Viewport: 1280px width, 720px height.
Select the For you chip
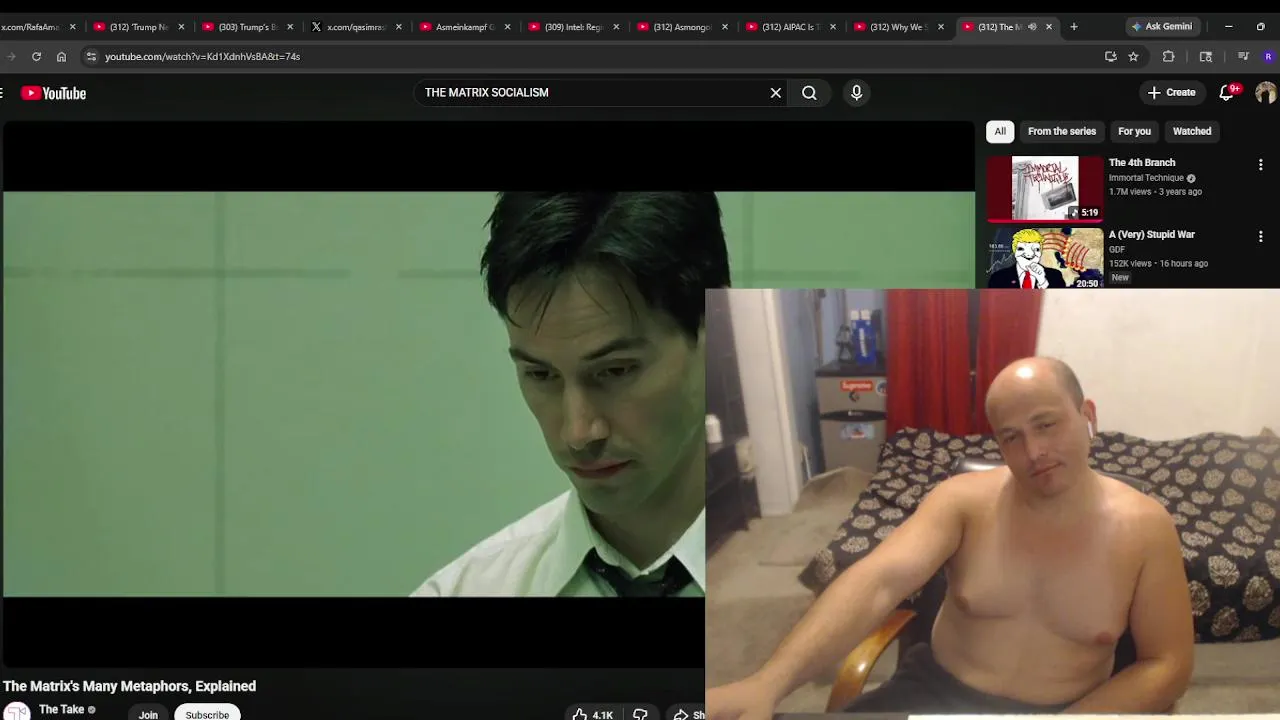(x=1134, y=131)
